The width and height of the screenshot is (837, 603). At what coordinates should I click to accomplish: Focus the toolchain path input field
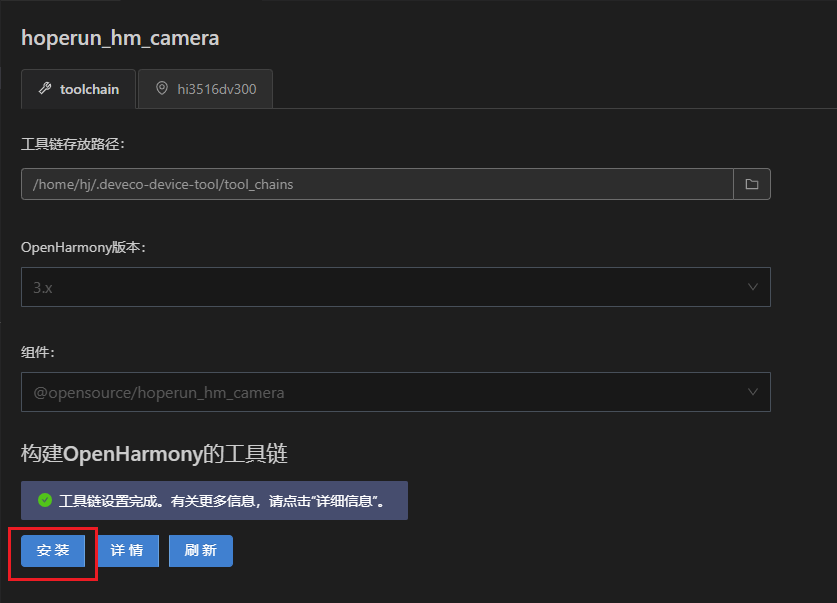[377, 184]
